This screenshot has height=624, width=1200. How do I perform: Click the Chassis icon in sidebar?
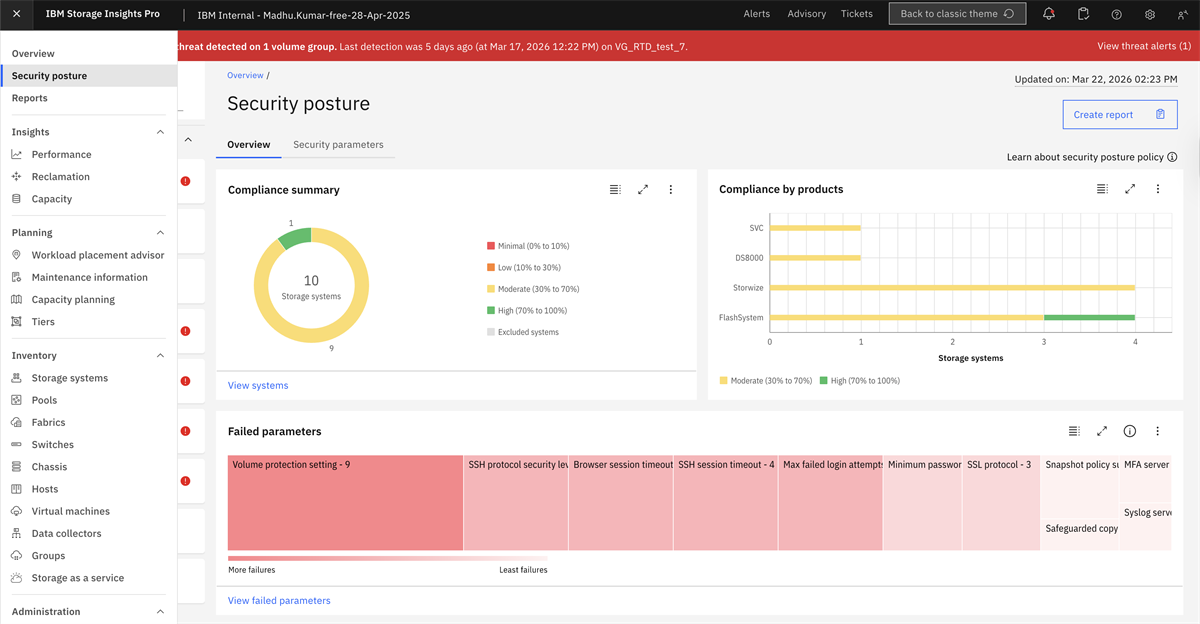[x=16, y=467]
